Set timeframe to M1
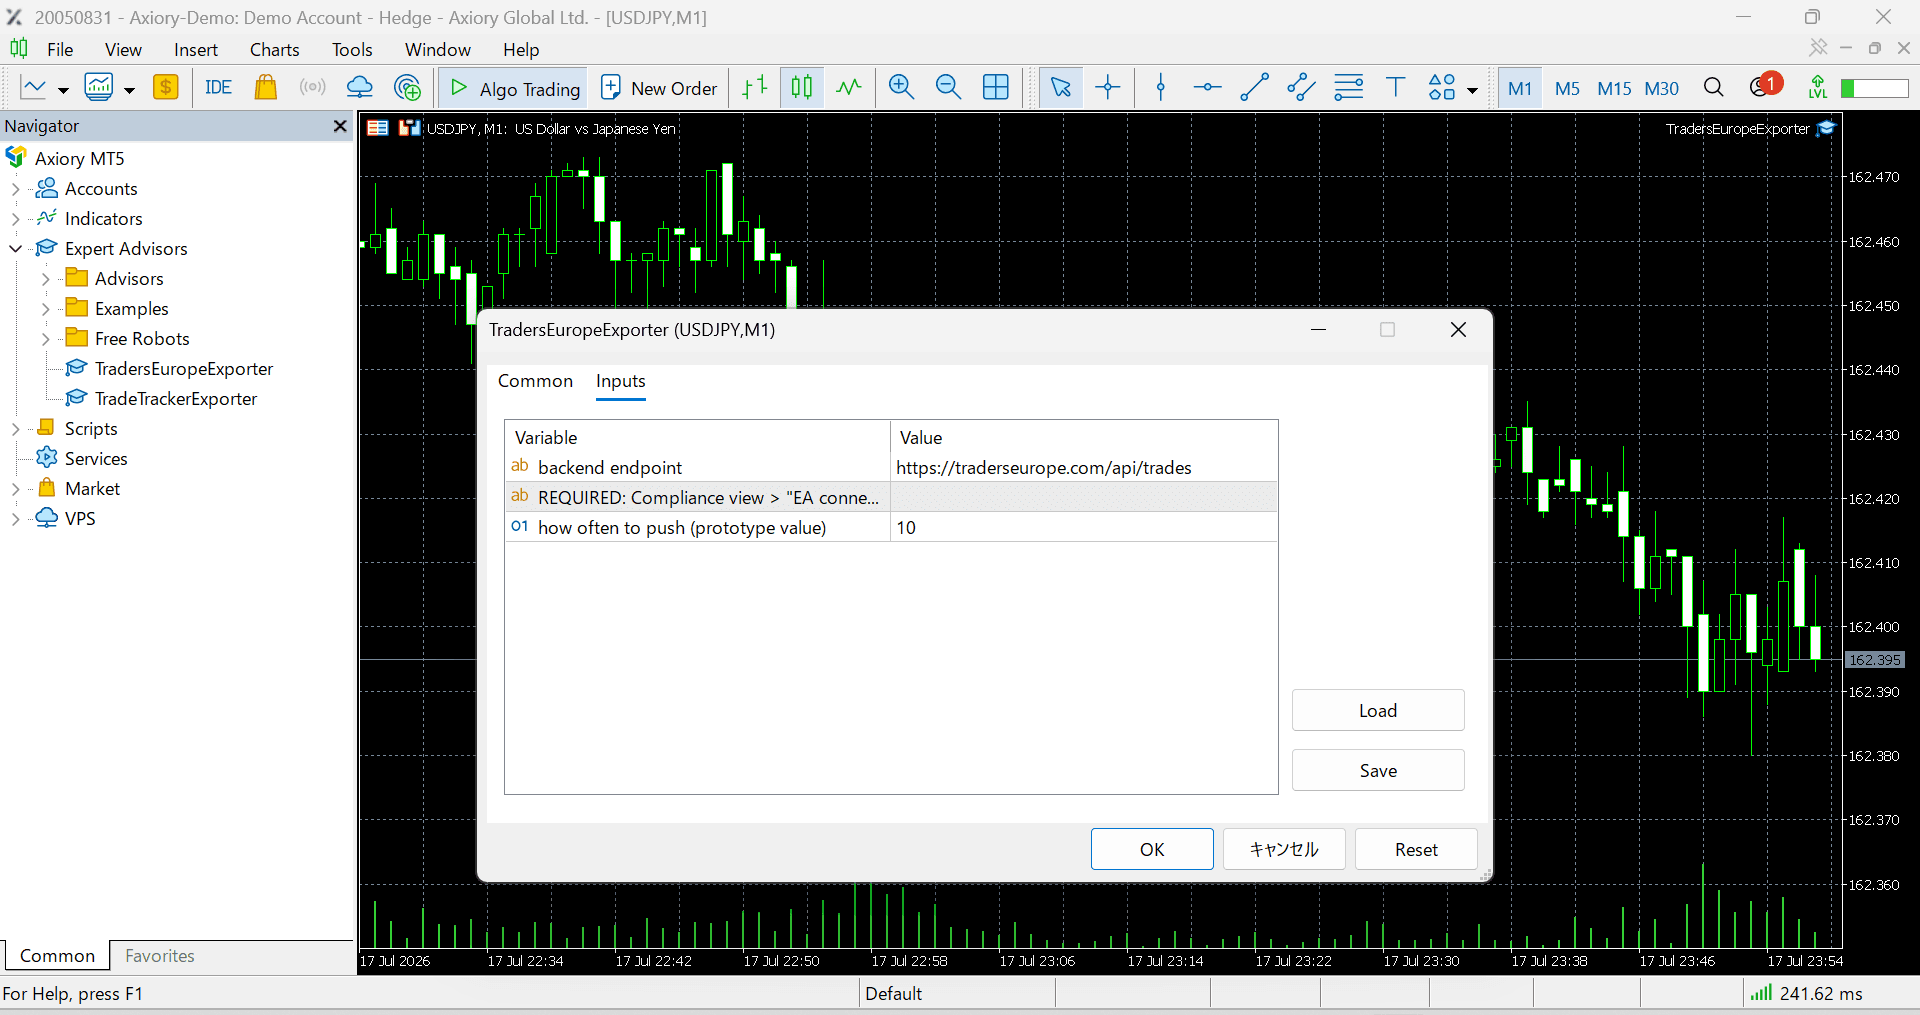The image size is (1920, 1015). [1520, 88]
